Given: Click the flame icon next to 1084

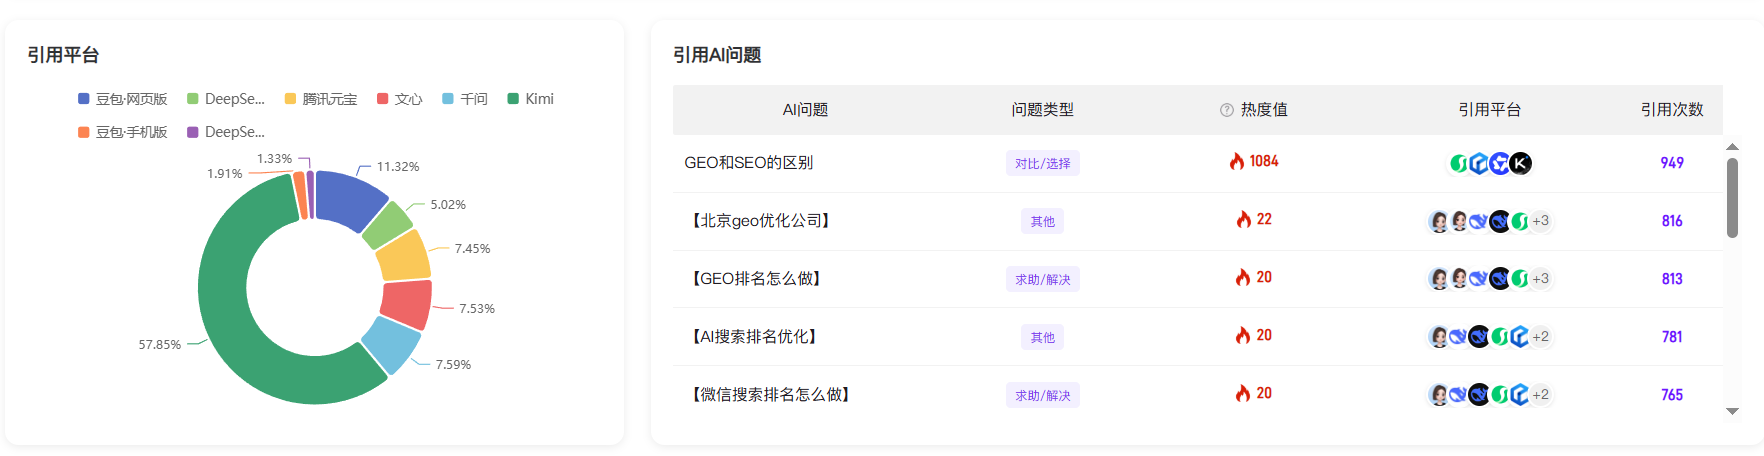Looking at the screenshot, I should (x=1237, y=162).
